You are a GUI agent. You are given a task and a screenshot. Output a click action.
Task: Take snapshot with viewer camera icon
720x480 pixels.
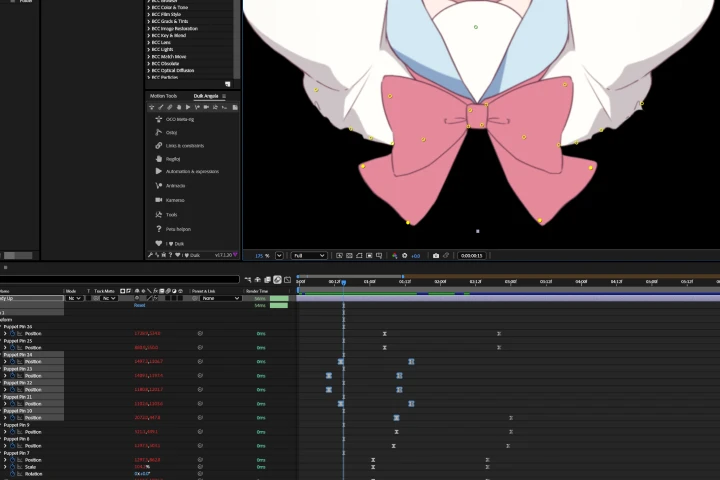(436, 255)
